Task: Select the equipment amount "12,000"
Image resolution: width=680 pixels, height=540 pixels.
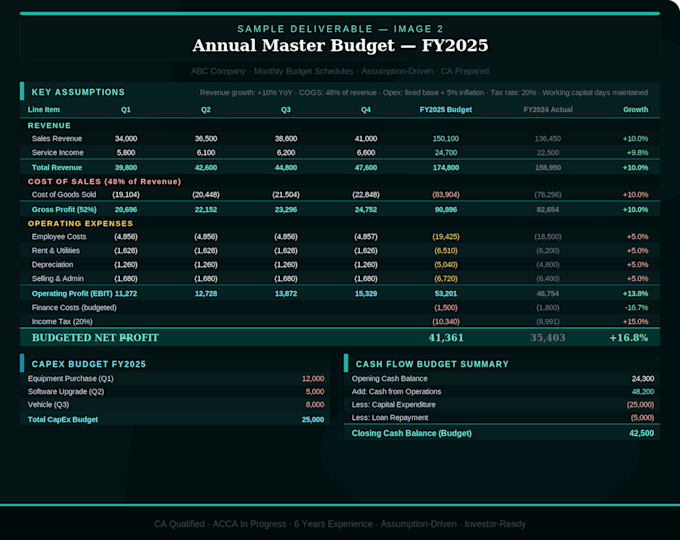Action: click(x=313, y=379)
